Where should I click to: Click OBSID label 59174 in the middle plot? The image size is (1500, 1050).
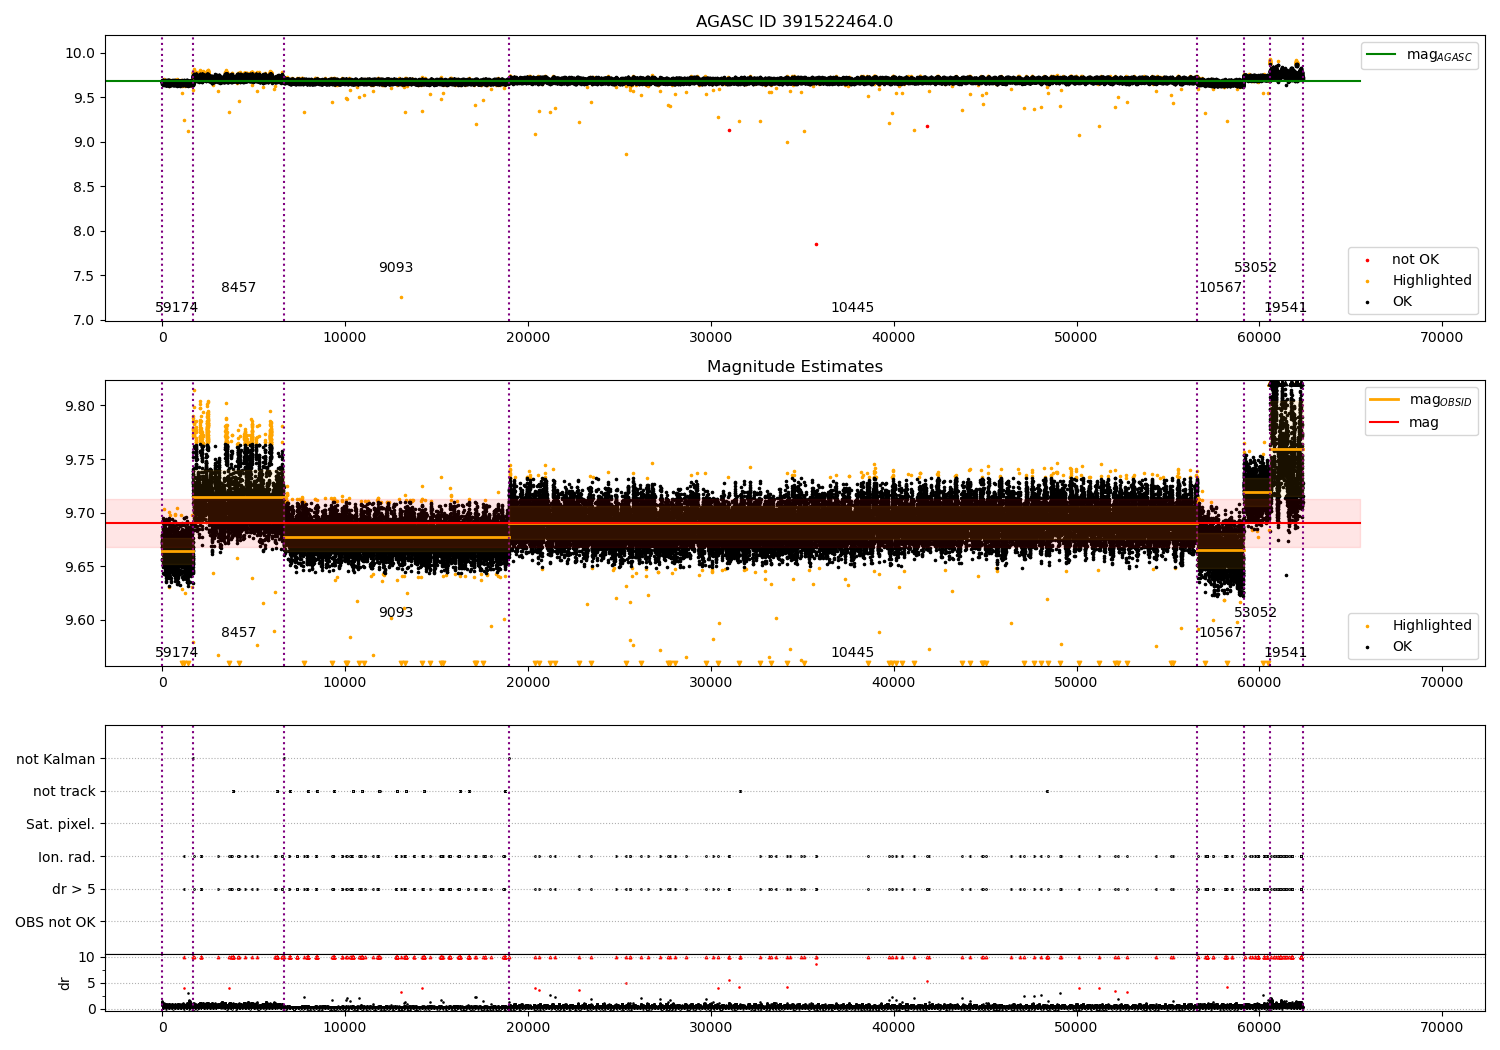(x=177, y=653)
